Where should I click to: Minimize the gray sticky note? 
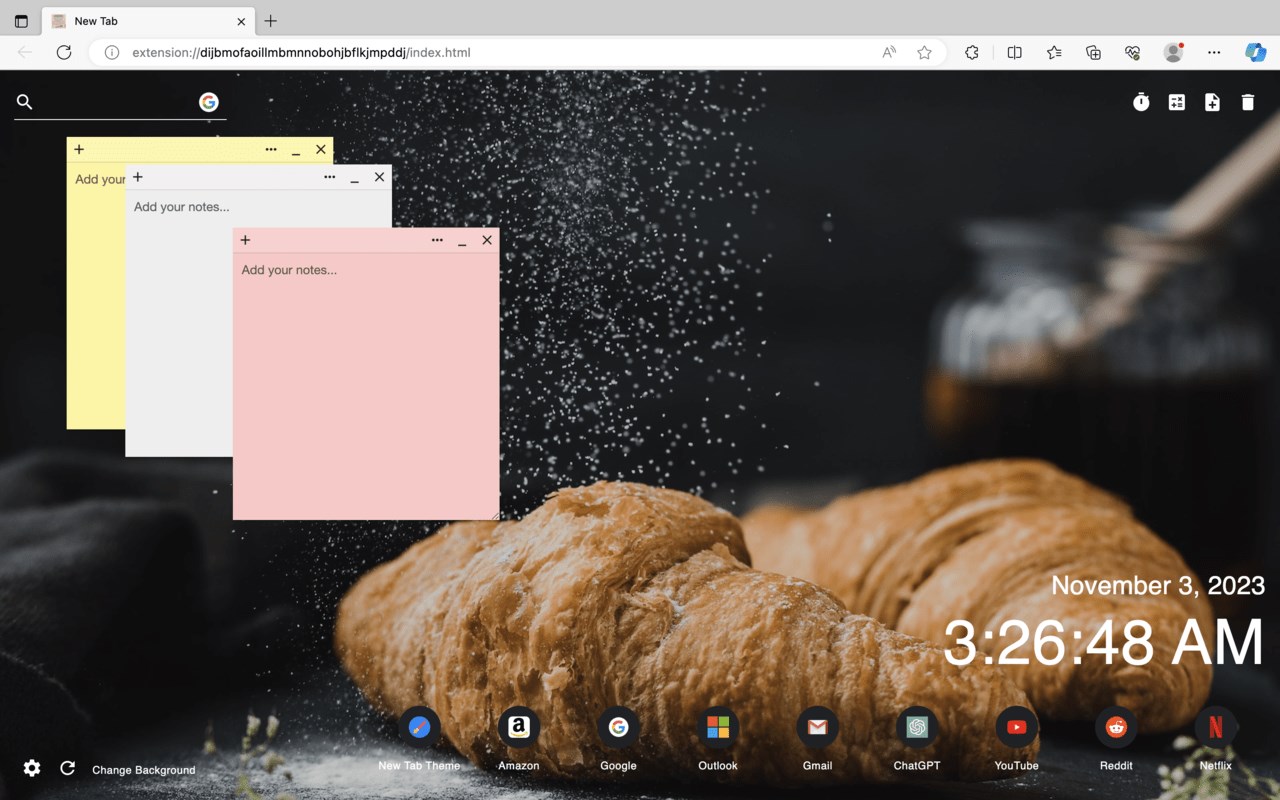(x=355, y=178)
